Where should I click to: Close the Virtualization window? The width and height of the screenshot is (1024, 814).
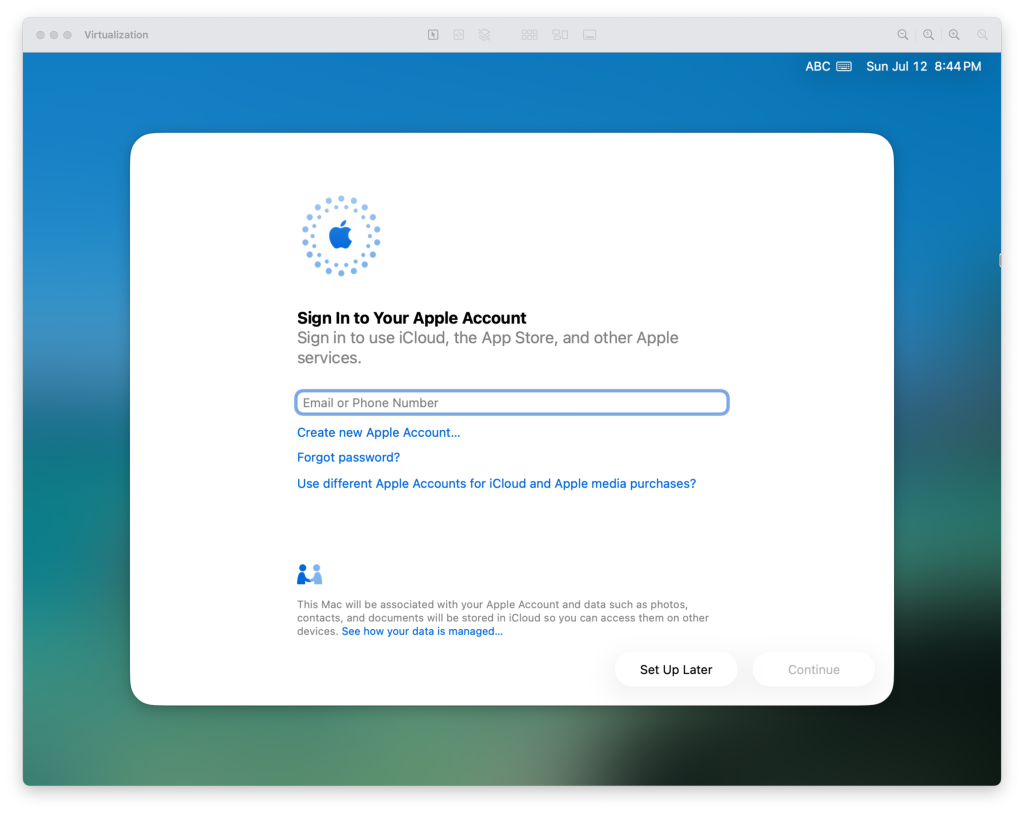[x=40, y=35]
